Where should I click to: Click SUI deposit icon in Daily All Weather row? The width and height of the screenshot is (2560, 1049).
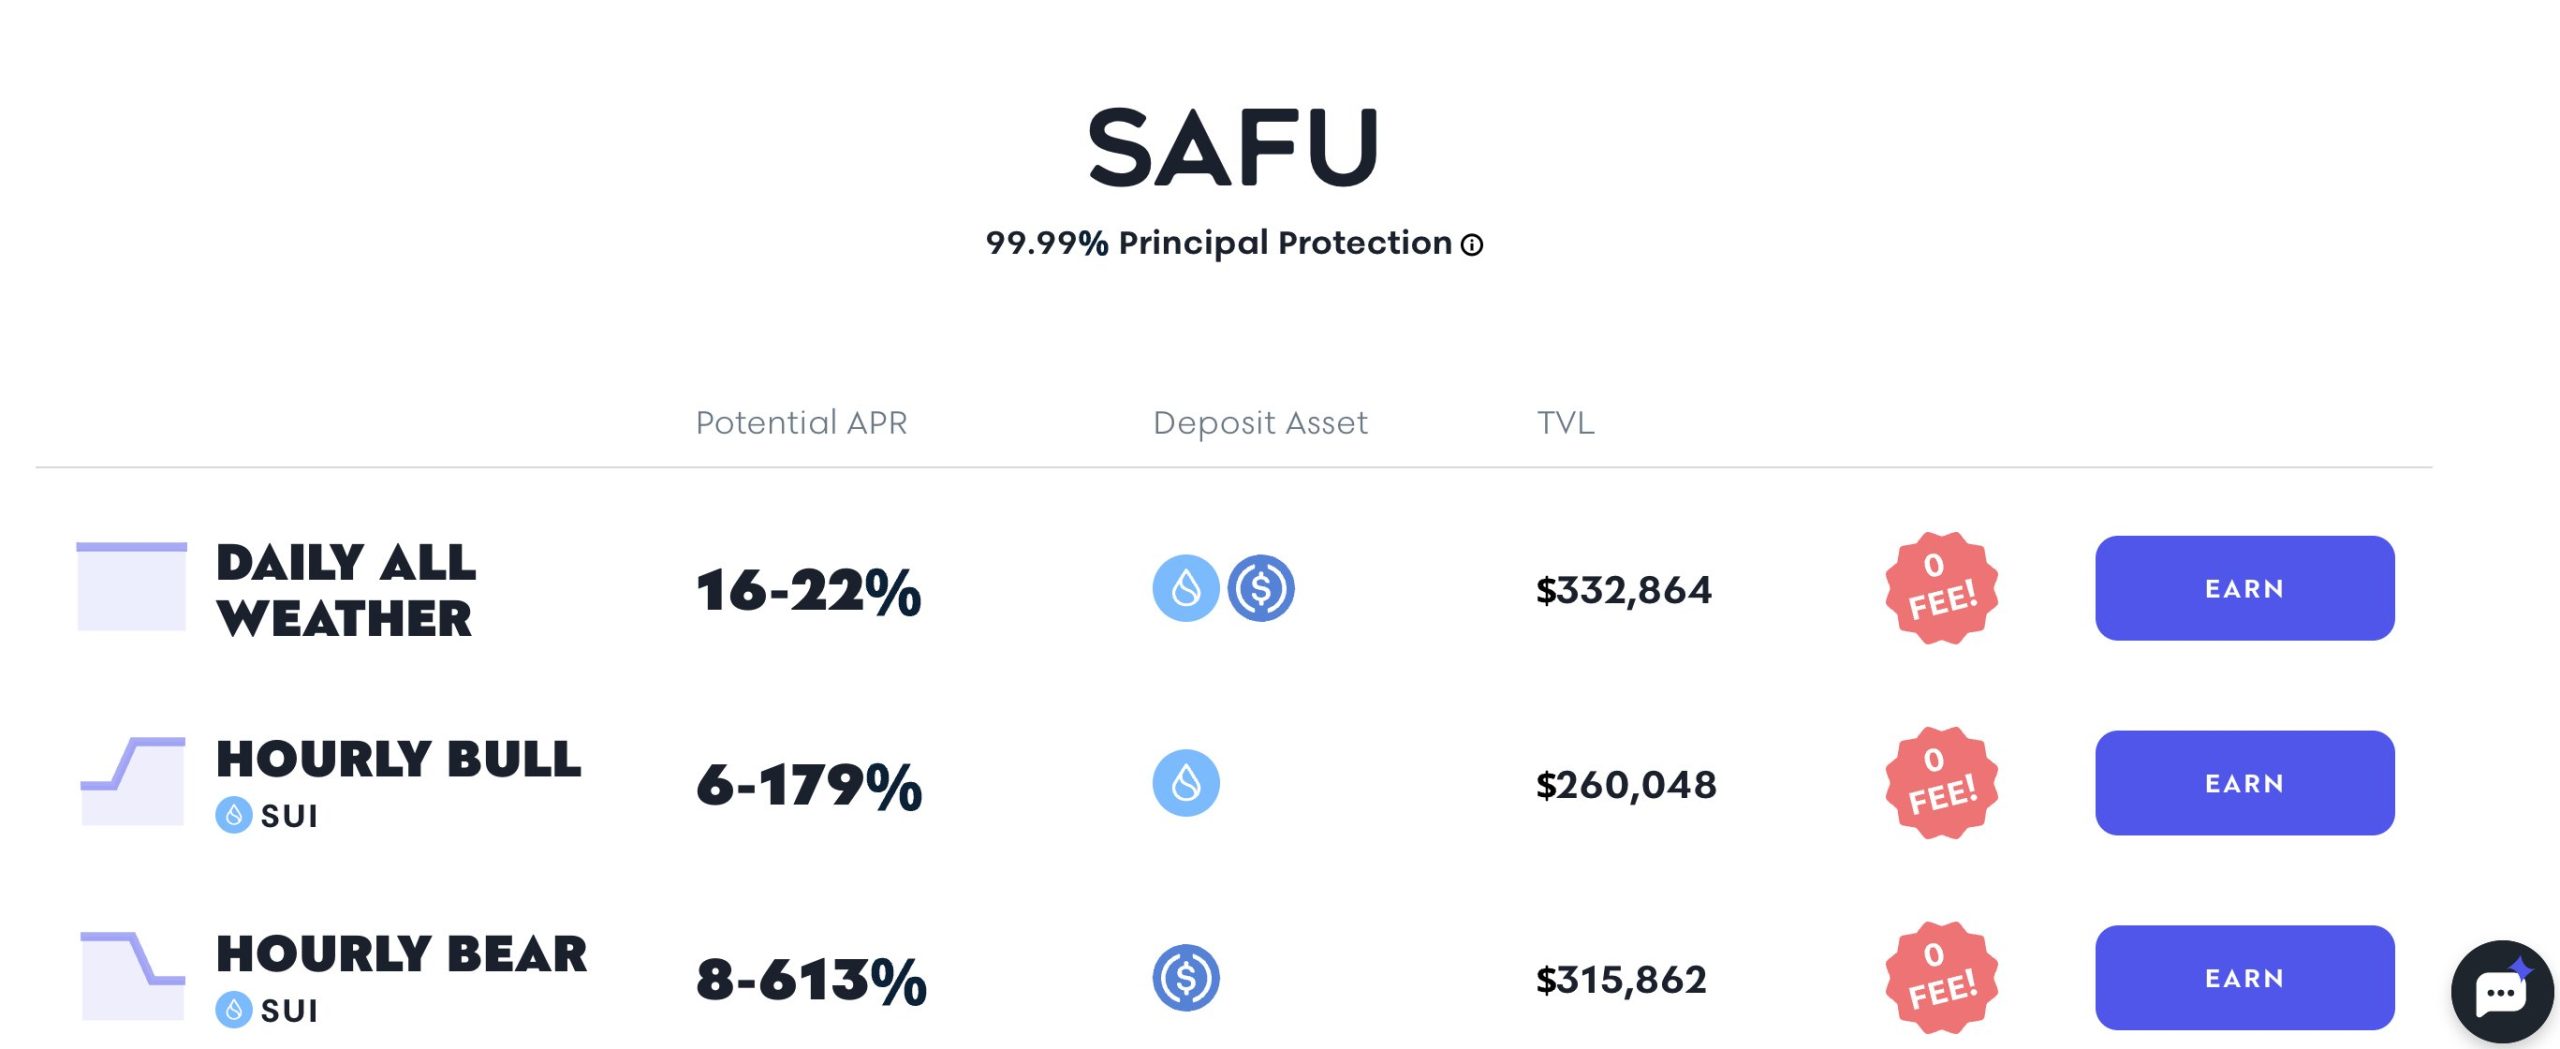click(1186, 588)
